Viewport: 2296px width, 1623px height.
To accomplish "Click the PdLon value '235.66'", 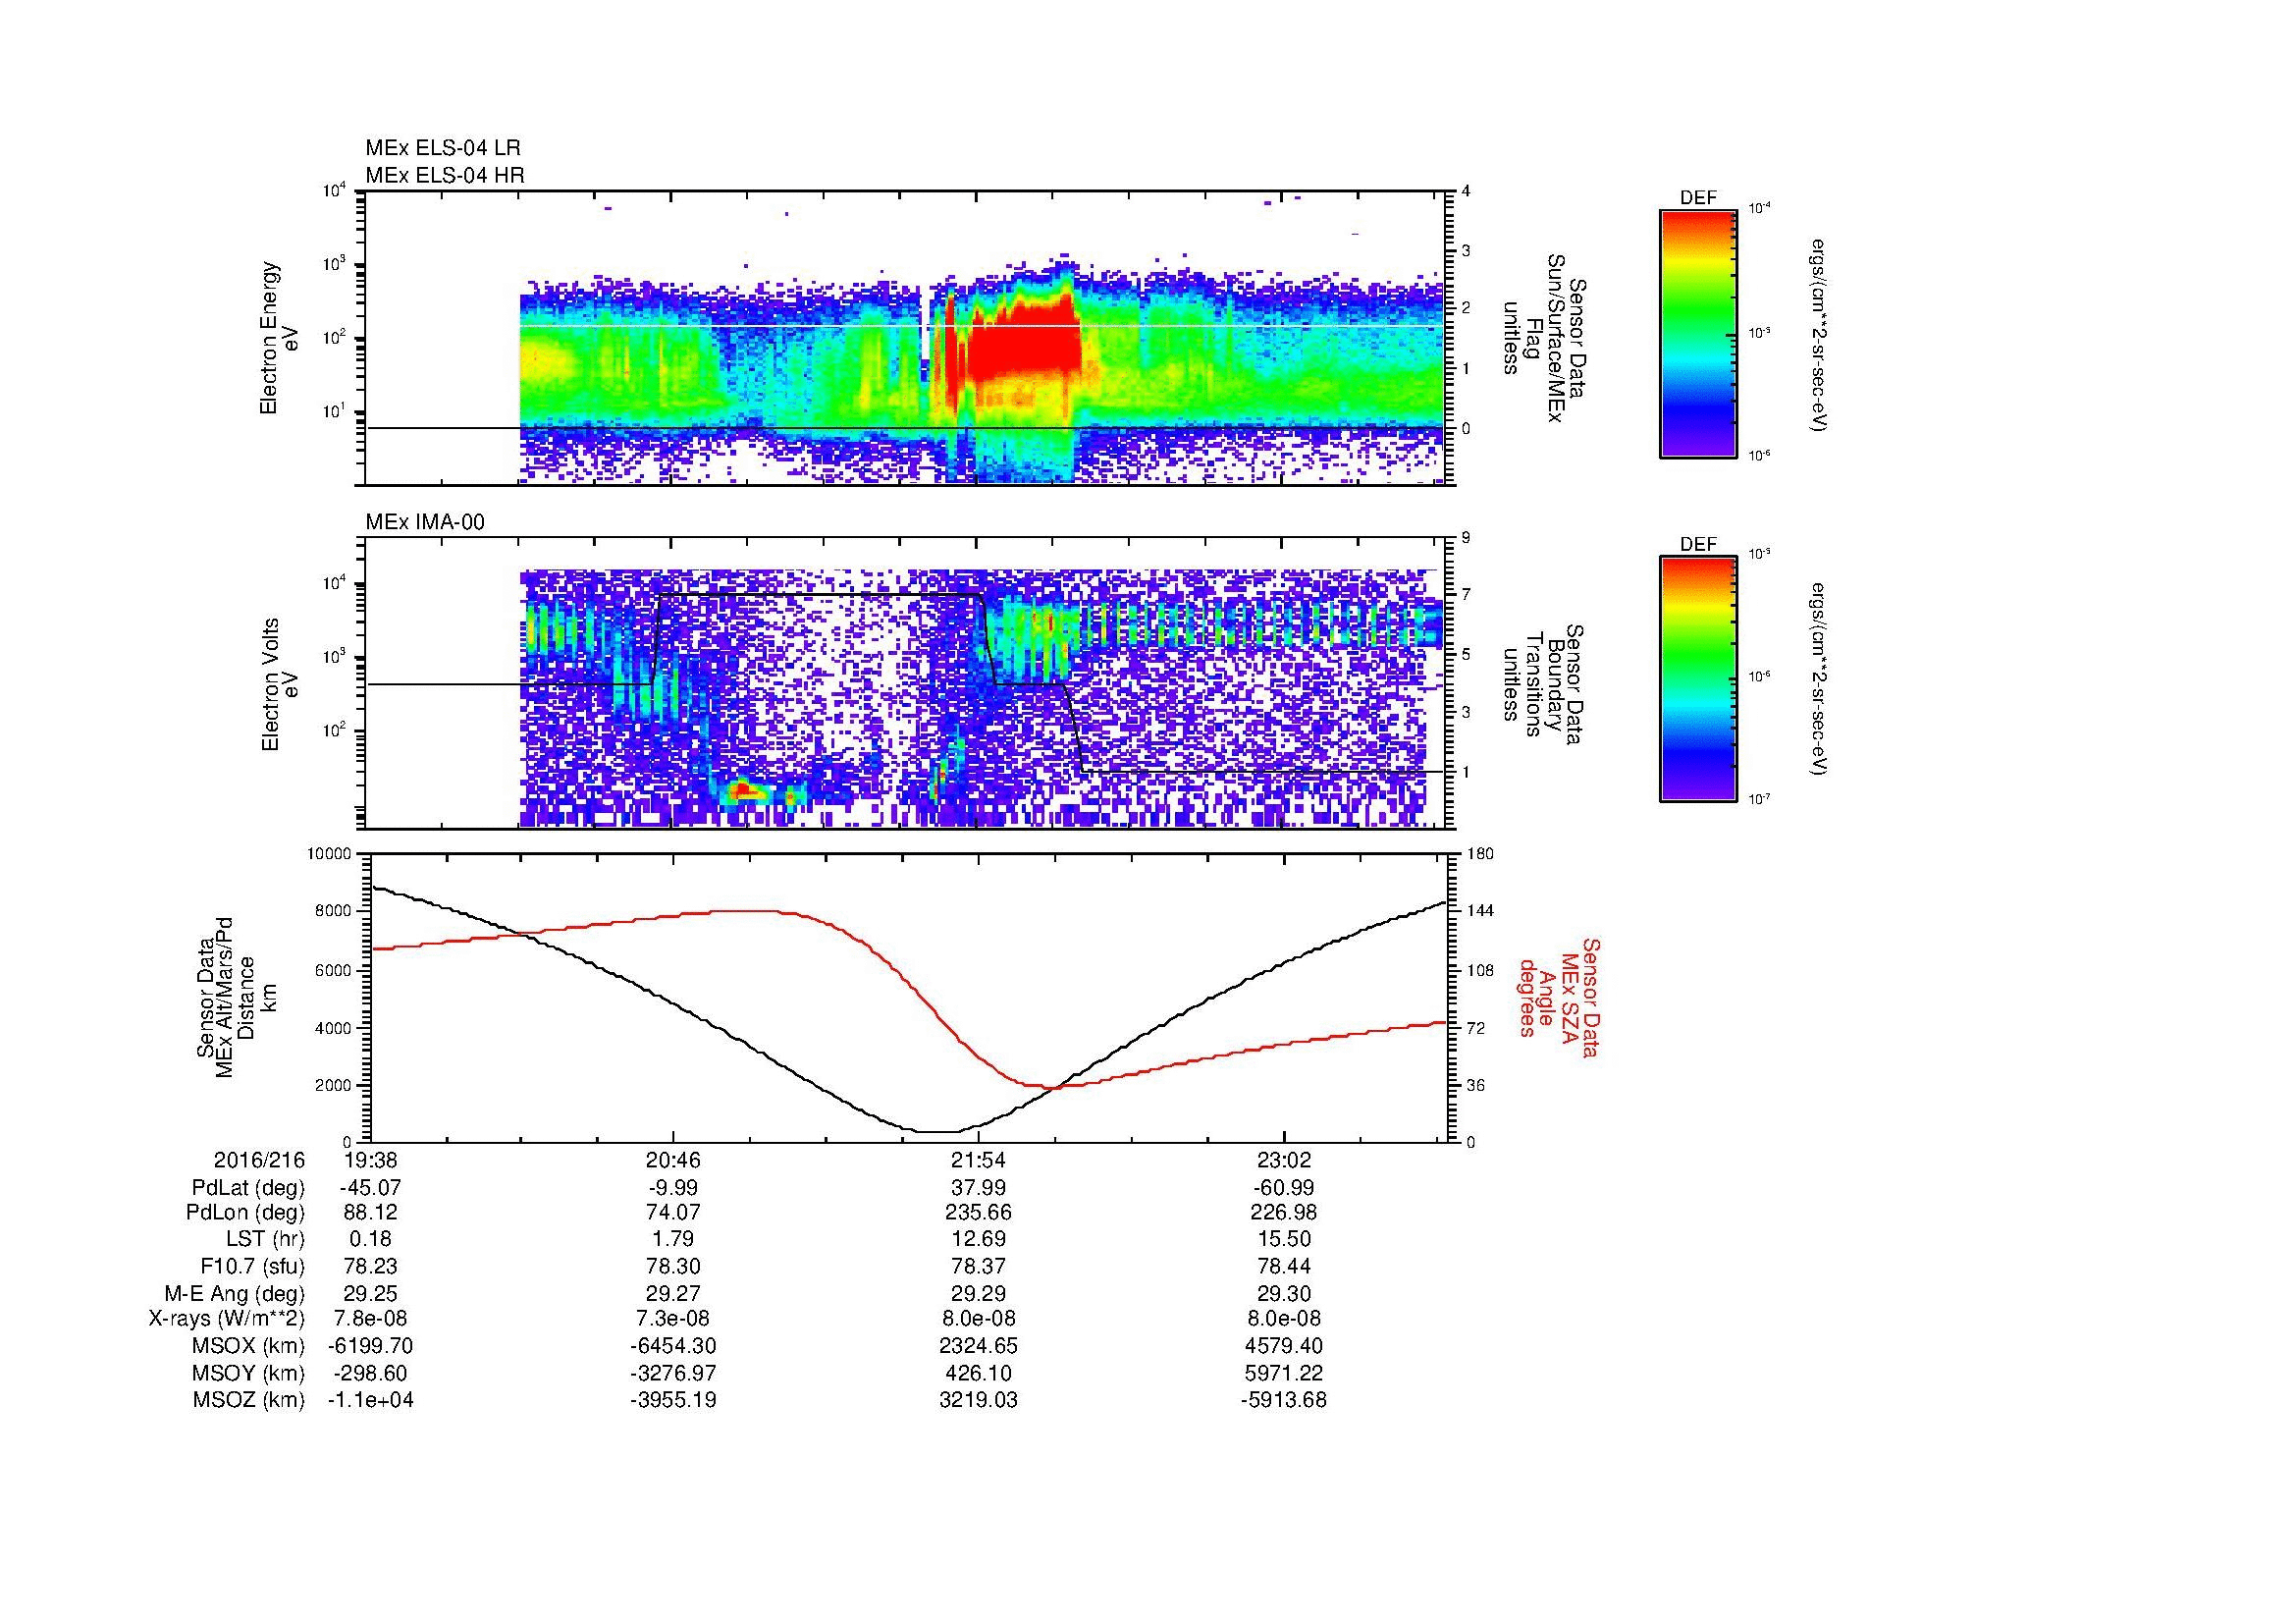I will tap(978, 1213).
